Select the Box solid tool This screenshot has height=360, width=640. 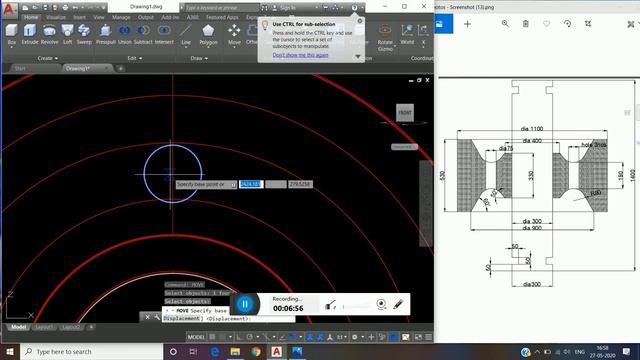pos(11,33)
